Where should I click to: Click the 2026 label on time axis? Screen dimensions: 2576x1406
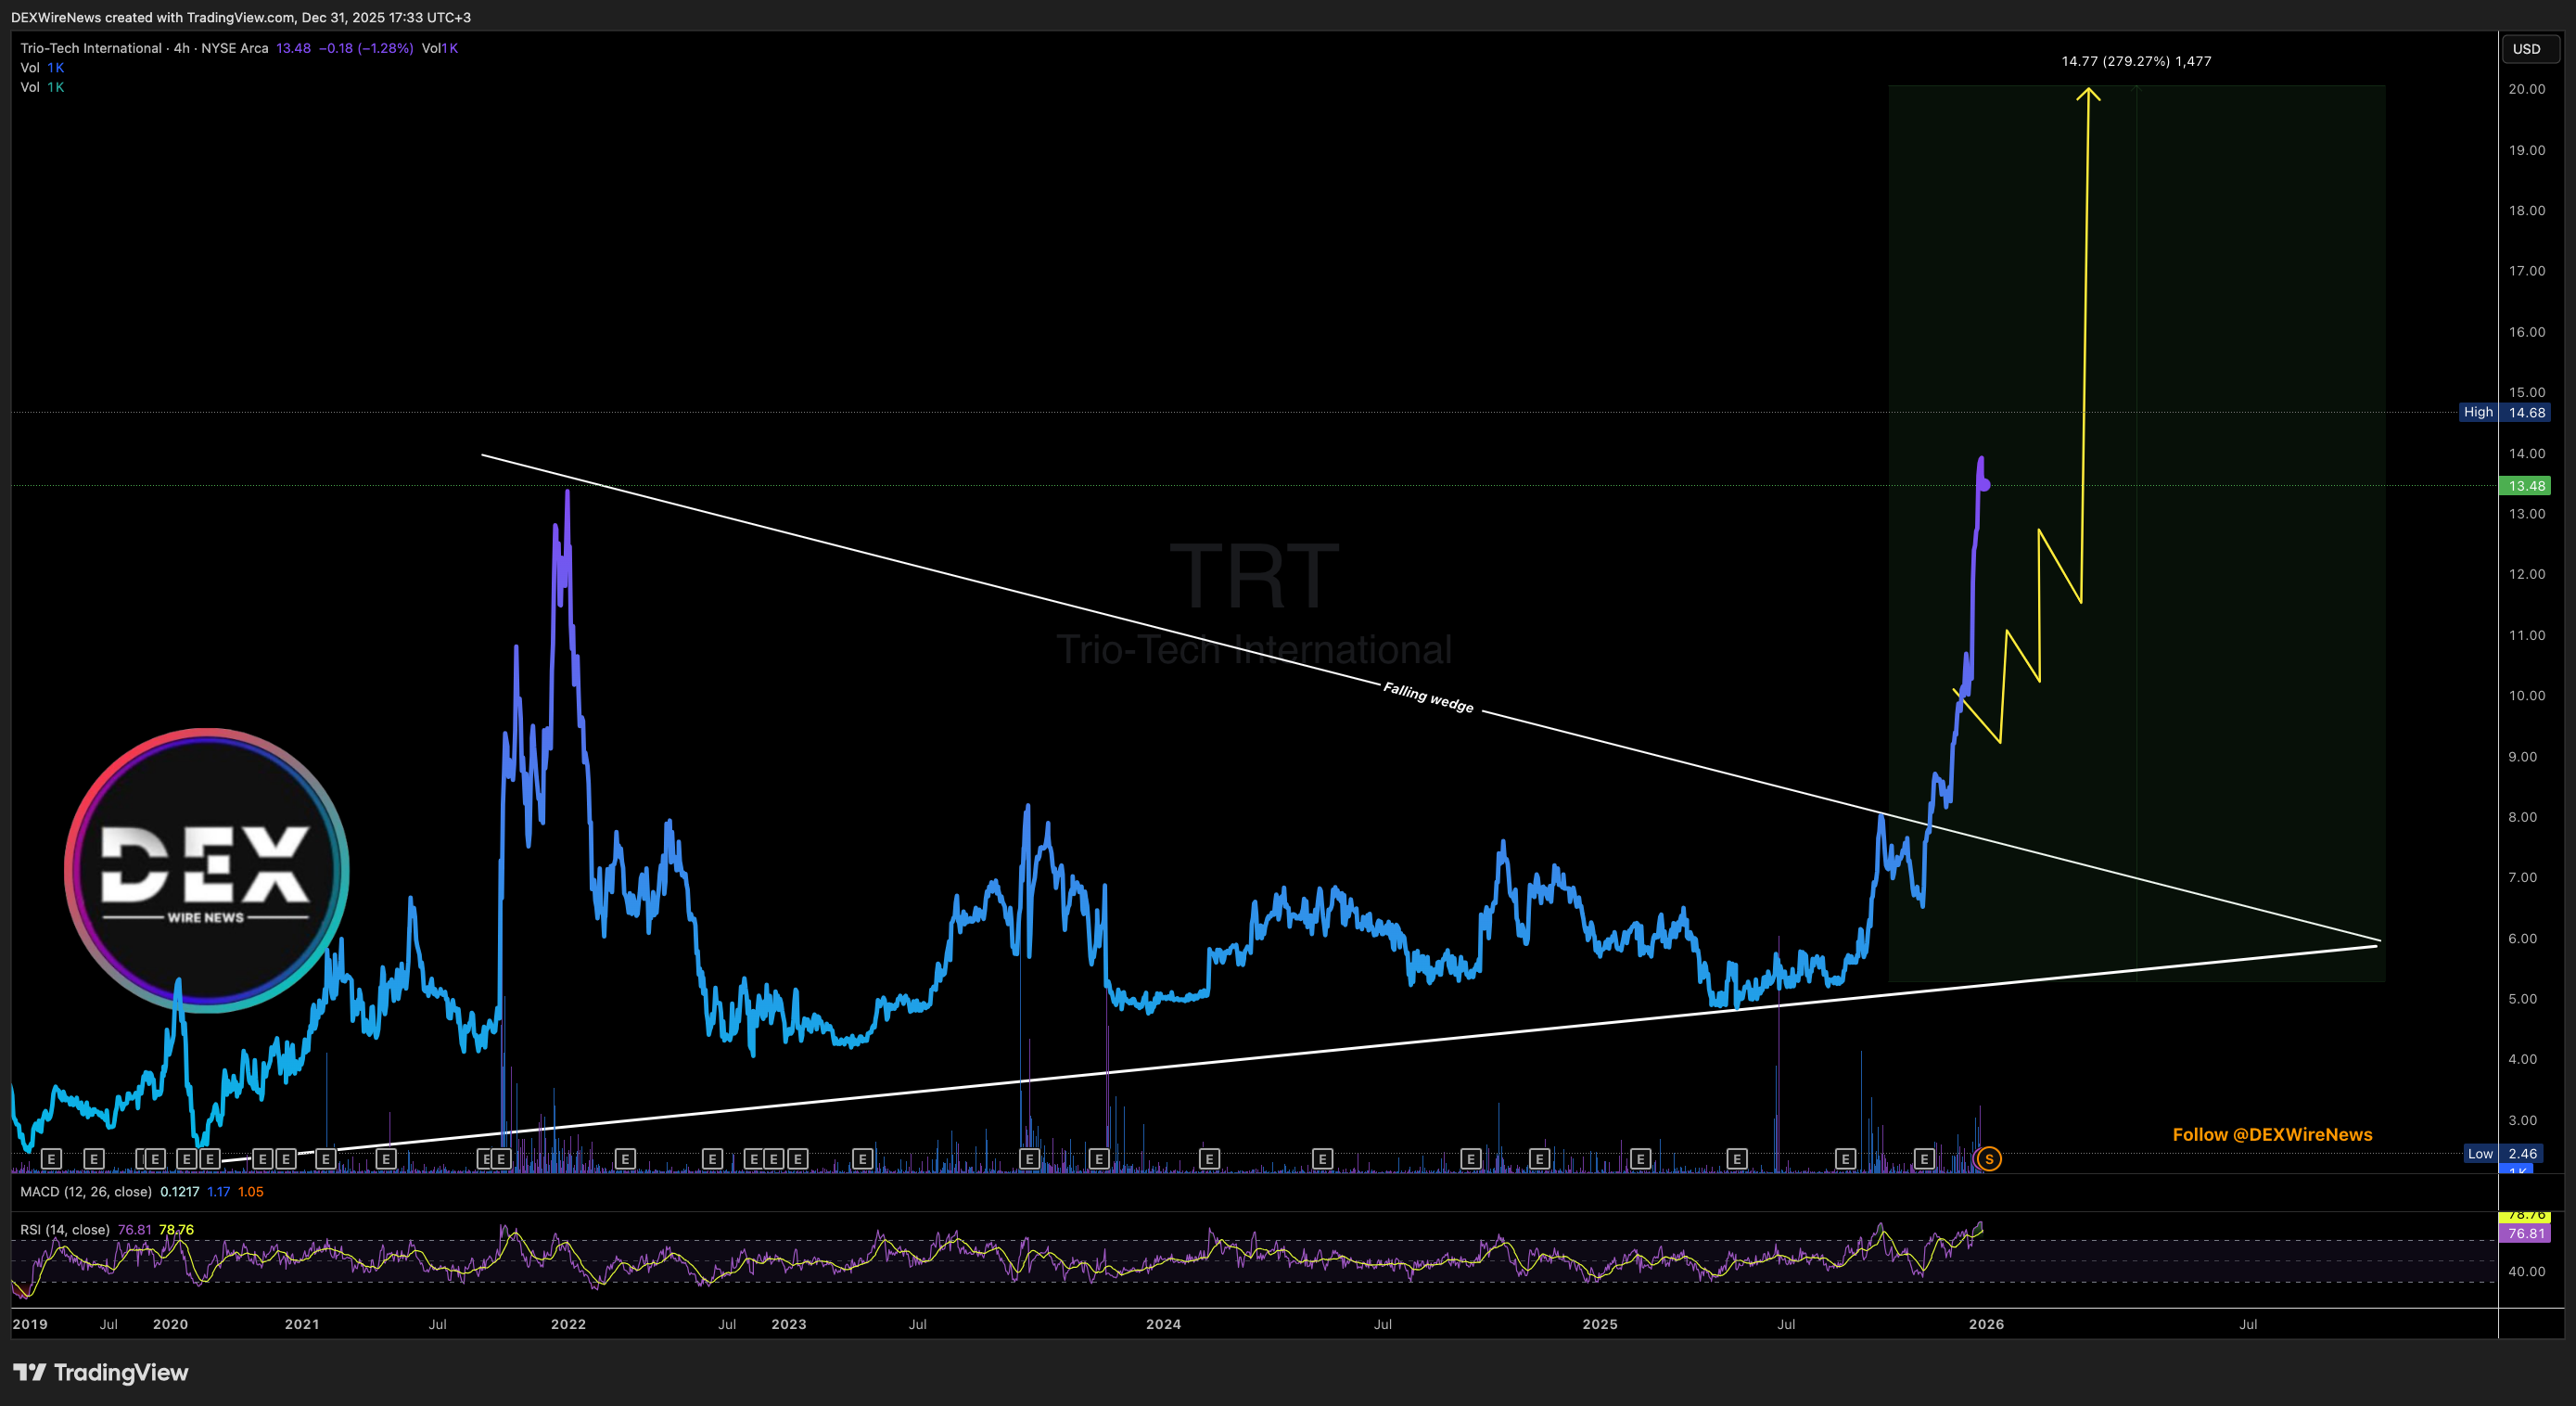[x=1986, y=1324]
